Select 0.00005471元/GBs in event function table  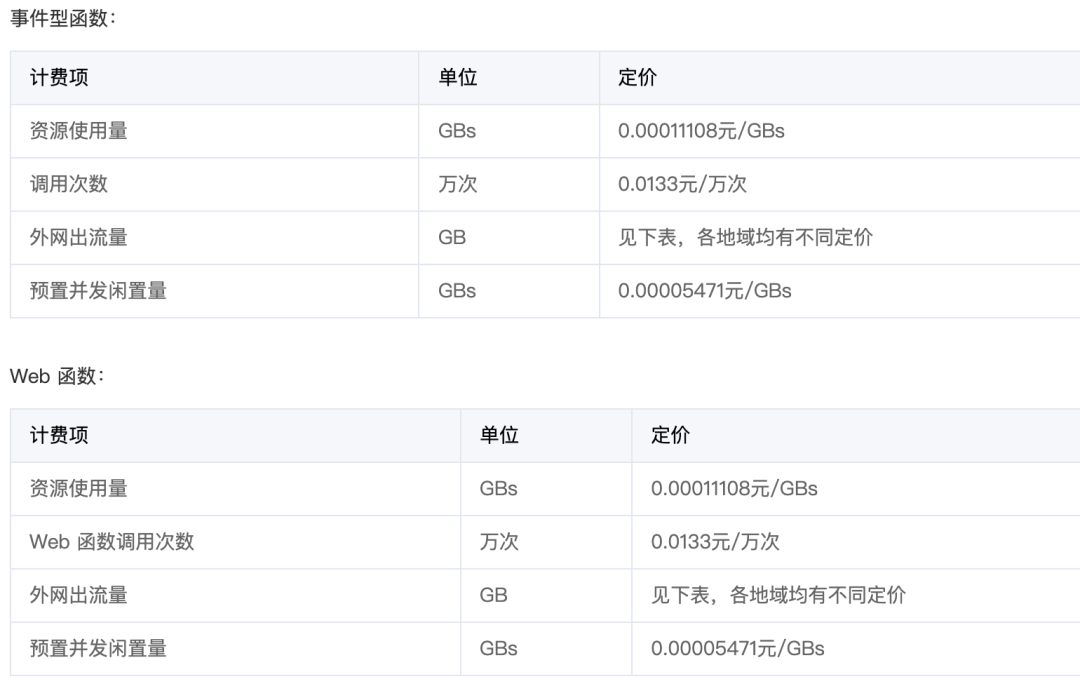(x=705, y=291)
